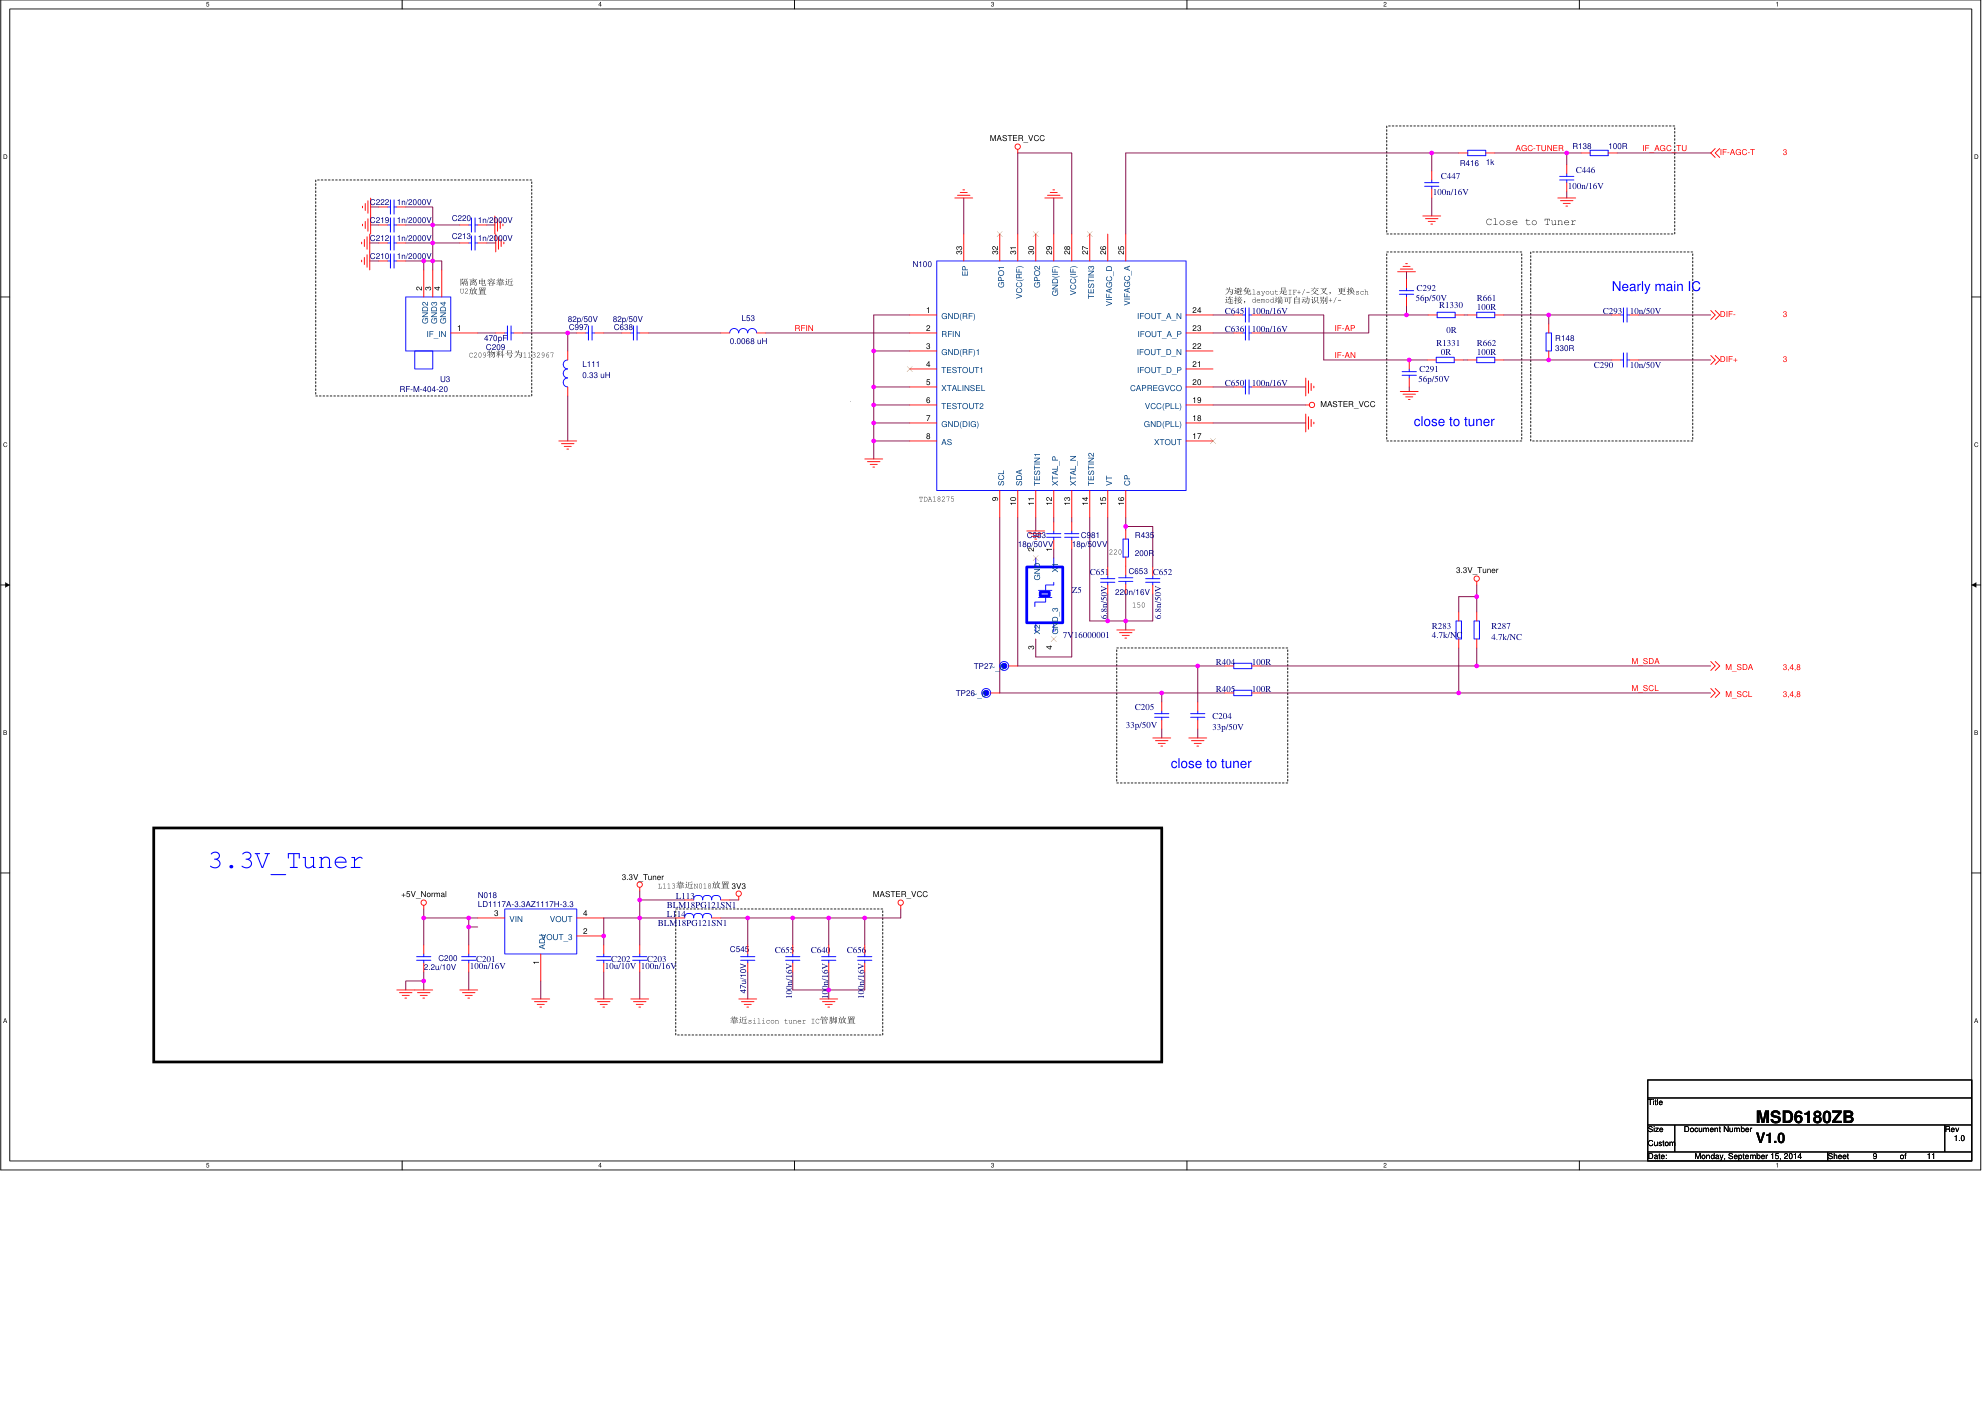Click the L53 inductor symbol
The image size is (1985, 1404).
(743, 331)
